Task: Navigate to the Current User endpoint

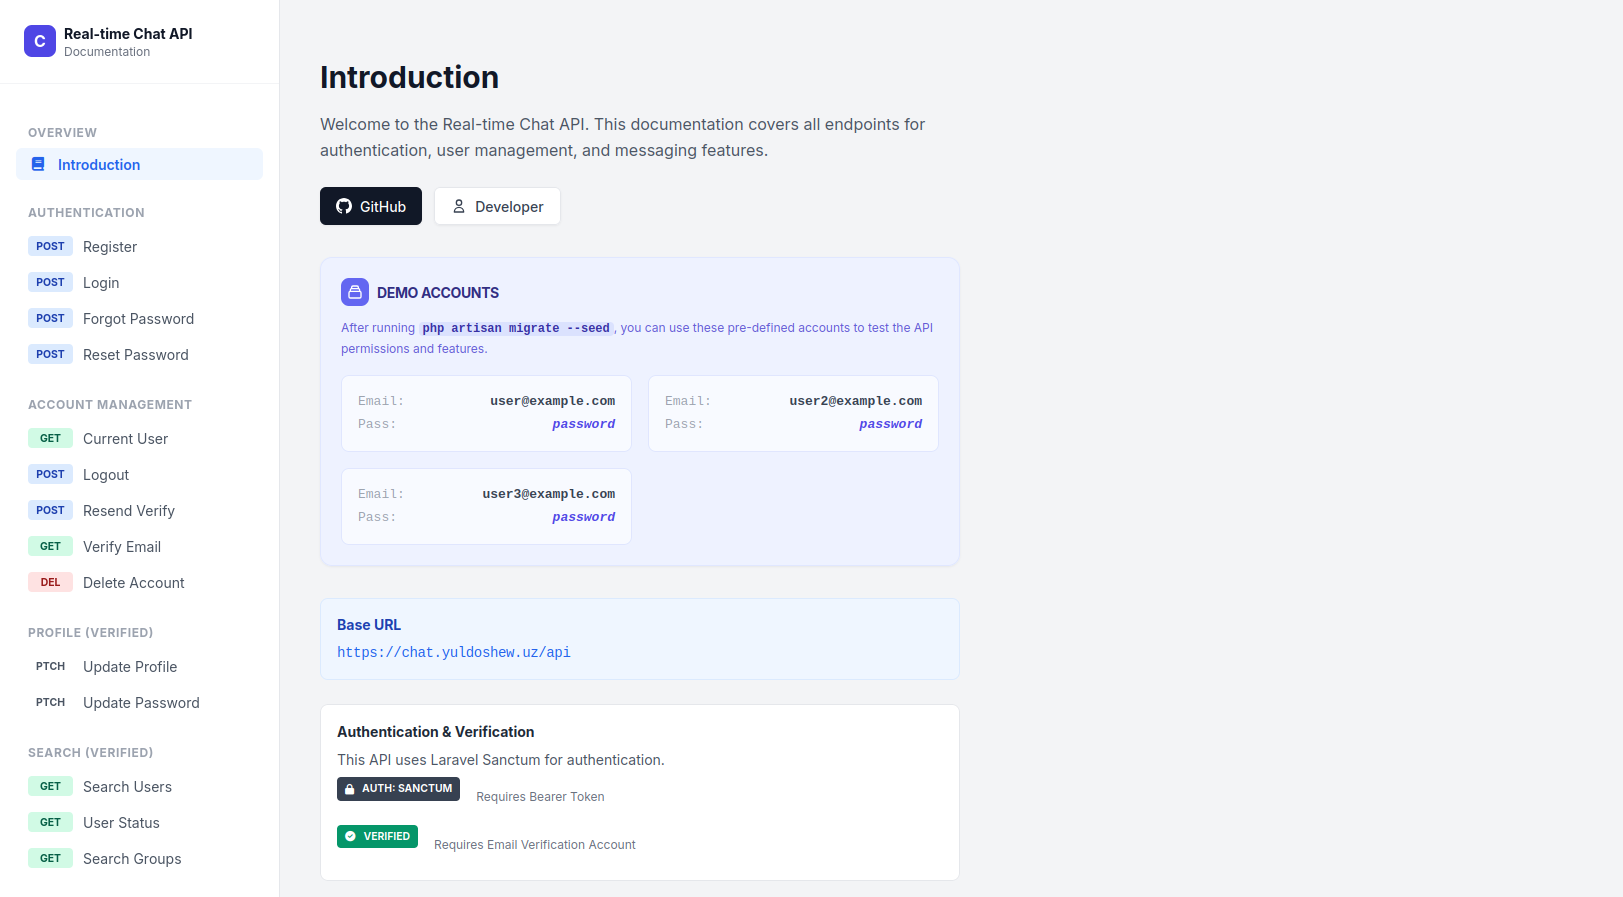Action: [125, 439]
